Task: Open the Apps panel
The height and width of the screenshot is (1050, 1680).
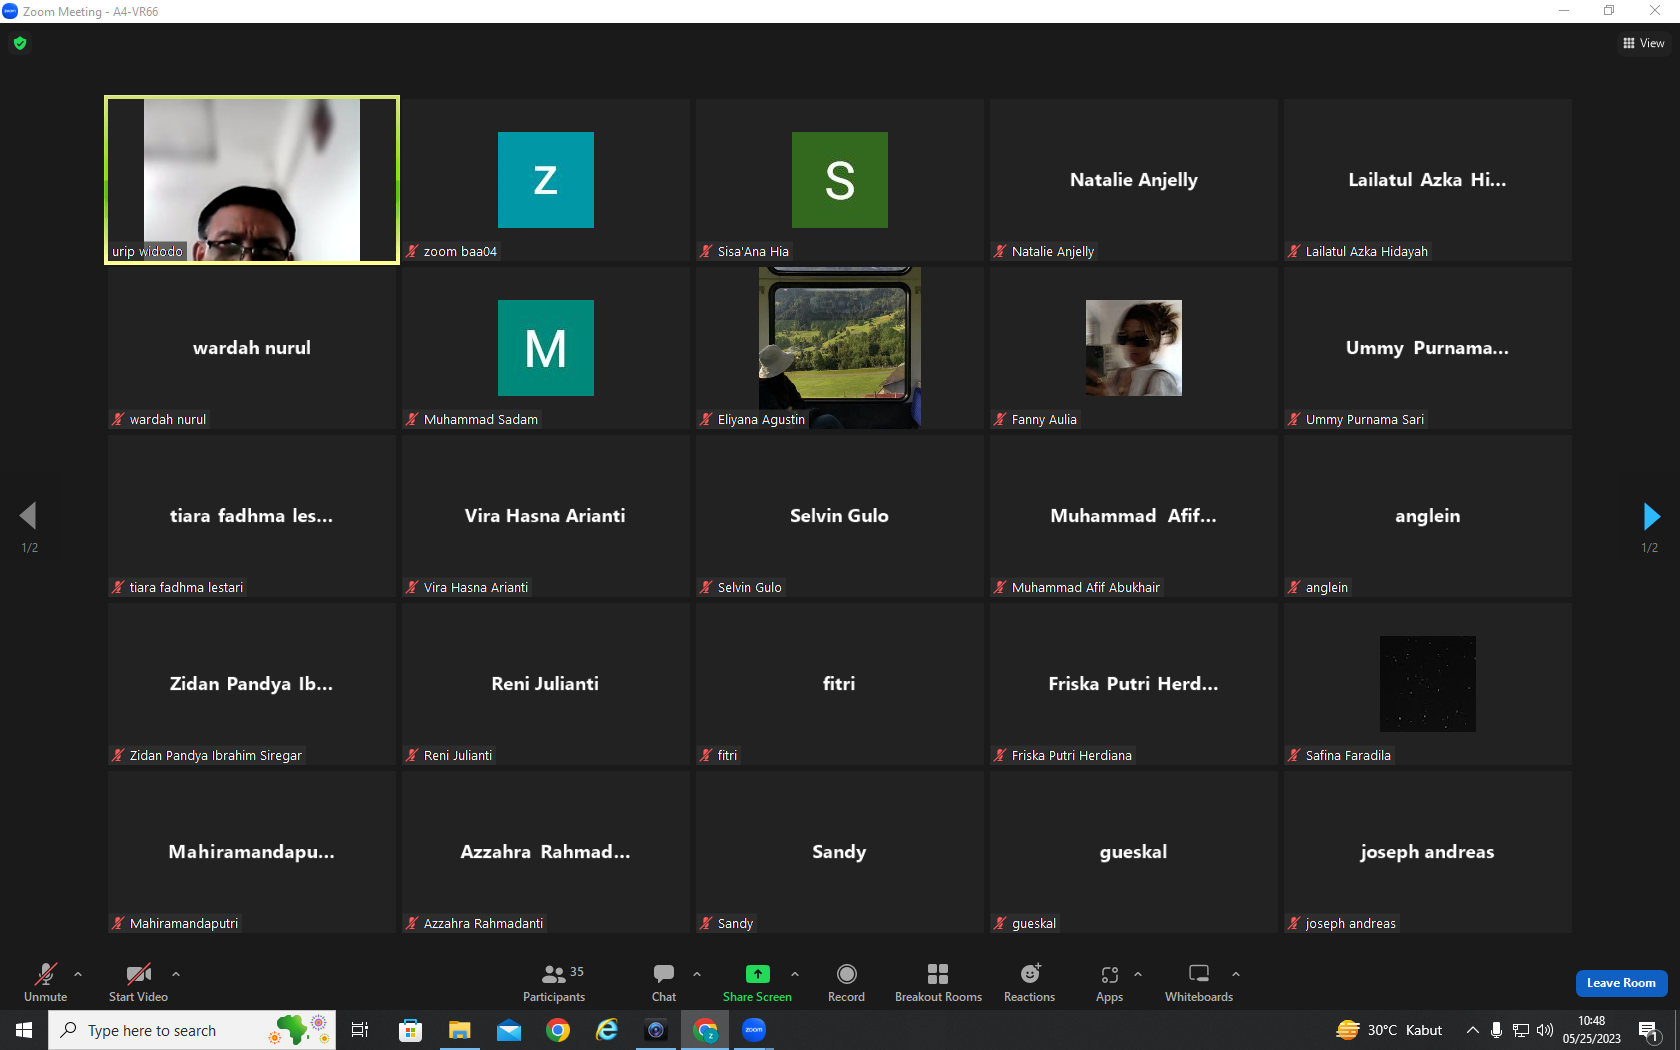Action: tap(1109, 982)
